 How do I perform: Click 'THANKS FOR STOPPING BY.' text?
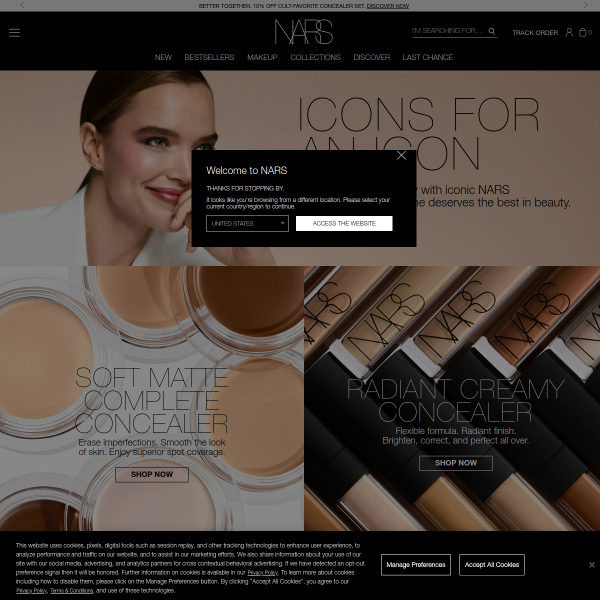[x=245, y=189]
